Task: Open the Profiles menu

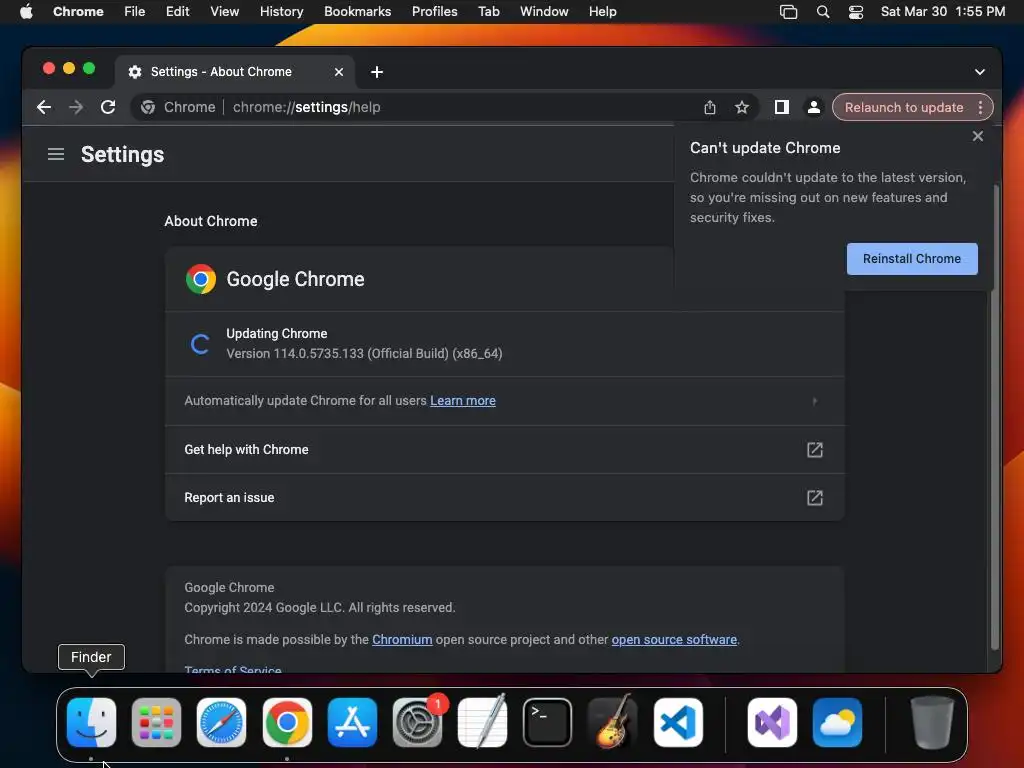Action: 434,11
